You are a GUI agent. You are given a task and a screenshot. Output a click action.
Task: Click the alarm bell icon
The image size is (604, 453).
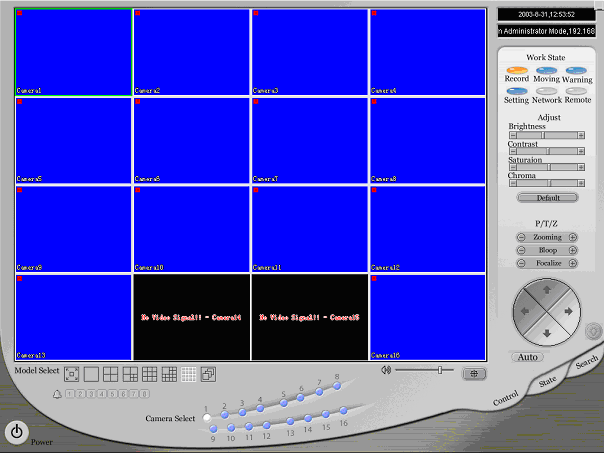(57, 394)
